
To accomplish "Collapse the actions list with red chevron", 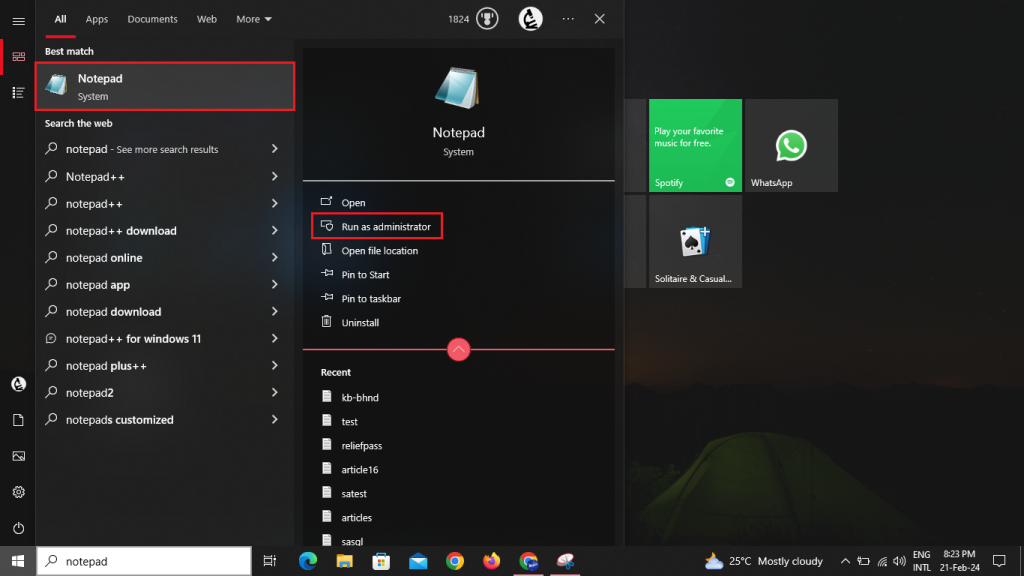I will [x=458, y=349].
